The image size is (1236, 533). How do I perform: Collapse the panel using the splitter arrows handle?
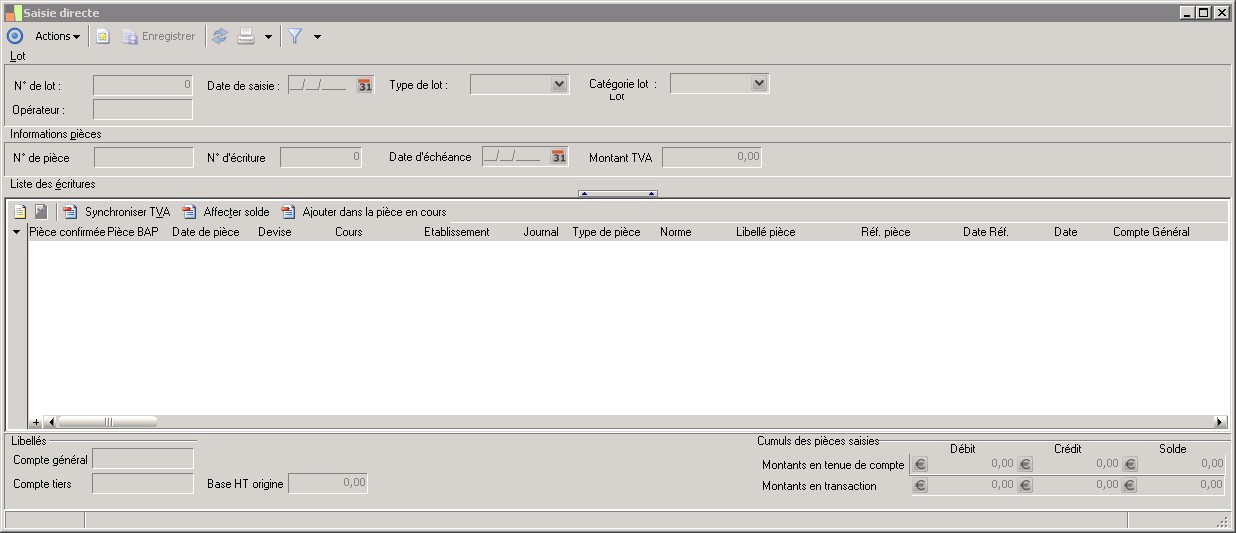(618, 193)
